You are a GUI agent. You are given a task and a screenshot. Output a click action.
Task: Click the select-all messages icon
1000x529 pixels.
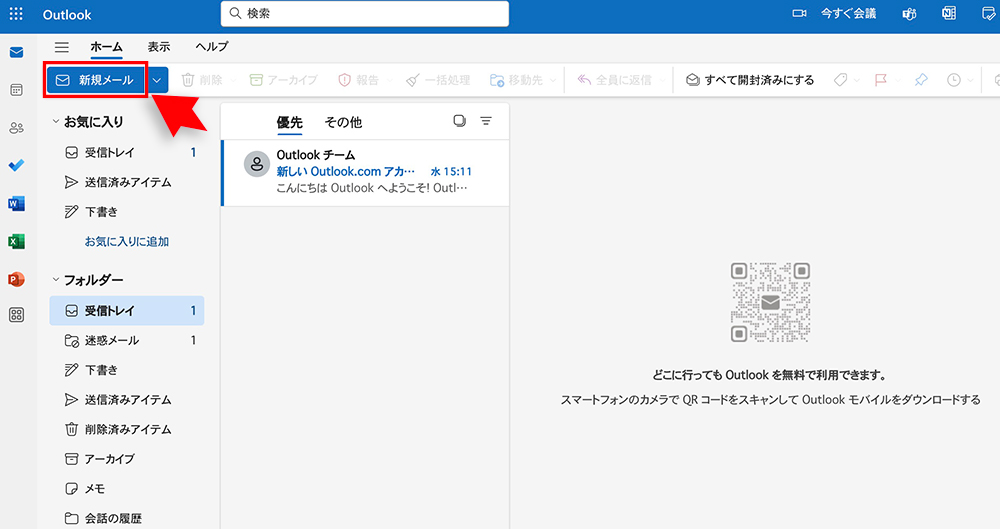(x=459, y=121)
